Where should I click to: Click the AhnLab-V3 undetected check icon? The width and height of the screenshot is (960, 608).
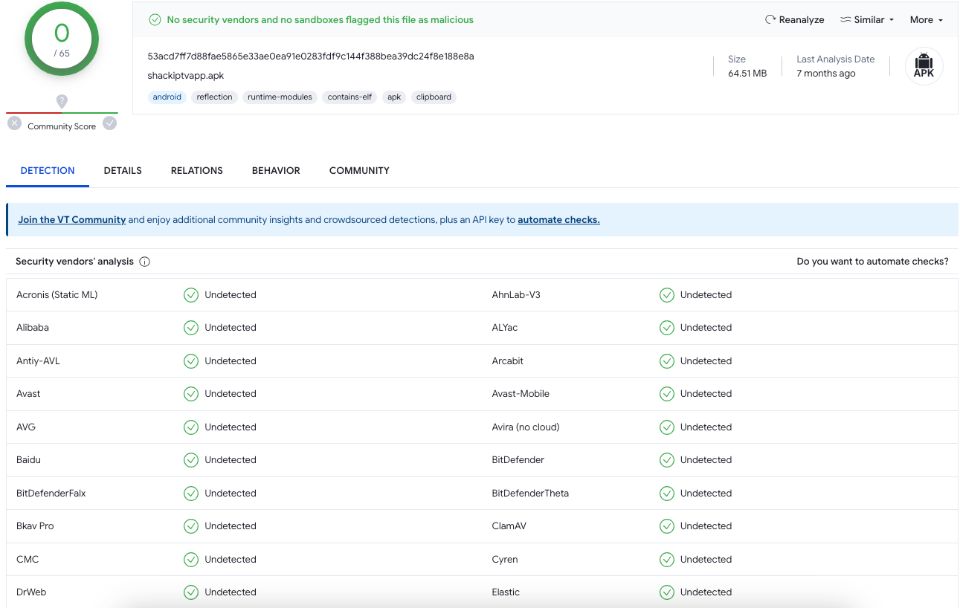[x=667, y=295]
